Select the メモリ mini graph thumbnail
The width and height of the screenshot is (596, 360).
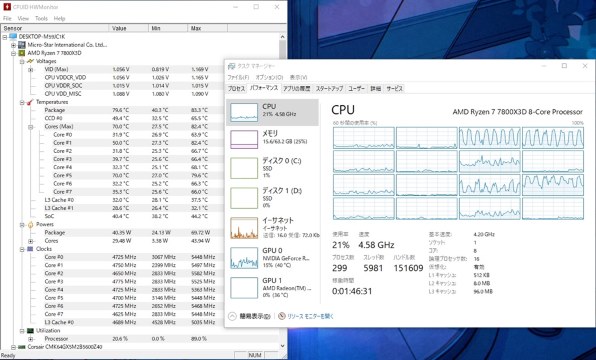point(244,139)
